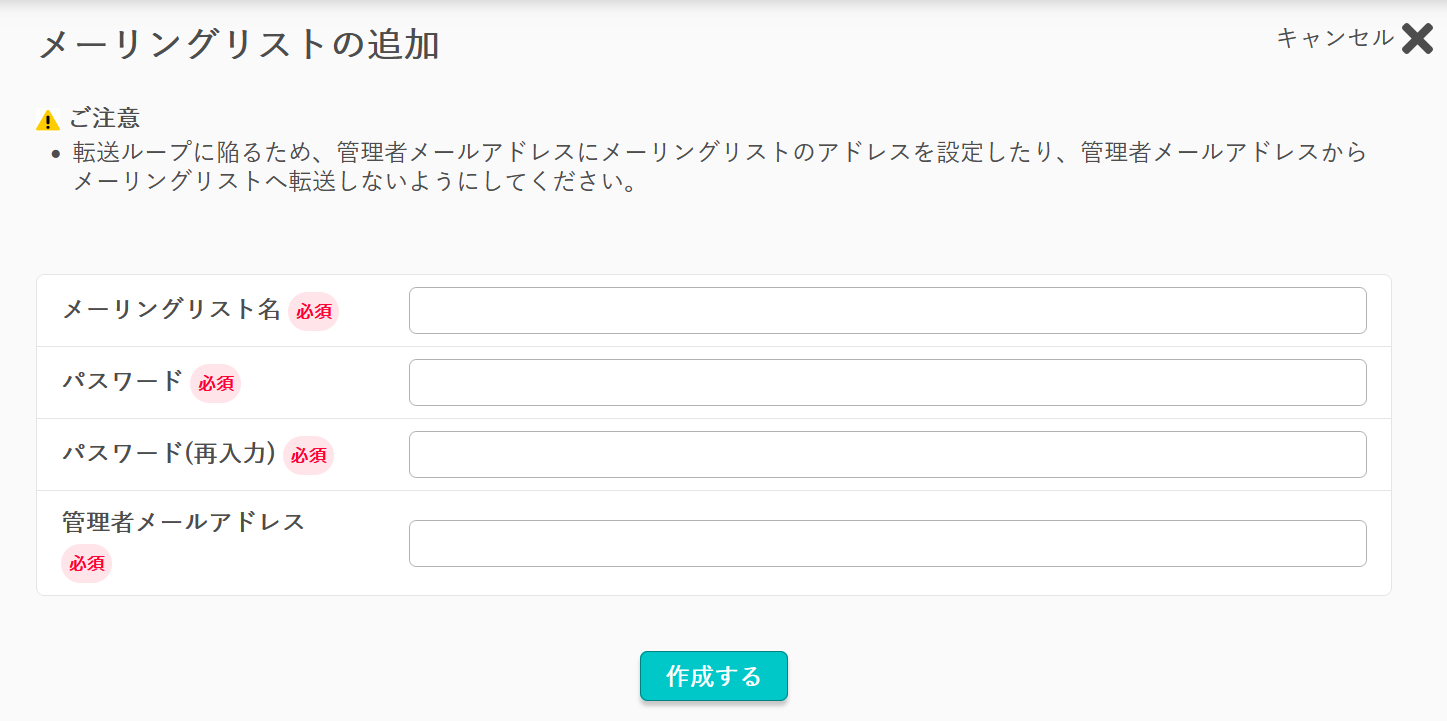Screen dimensions: 1447x721
Task: Click the 必須 badge beside パスワード(再入力)
Action: tap(309, 456)
